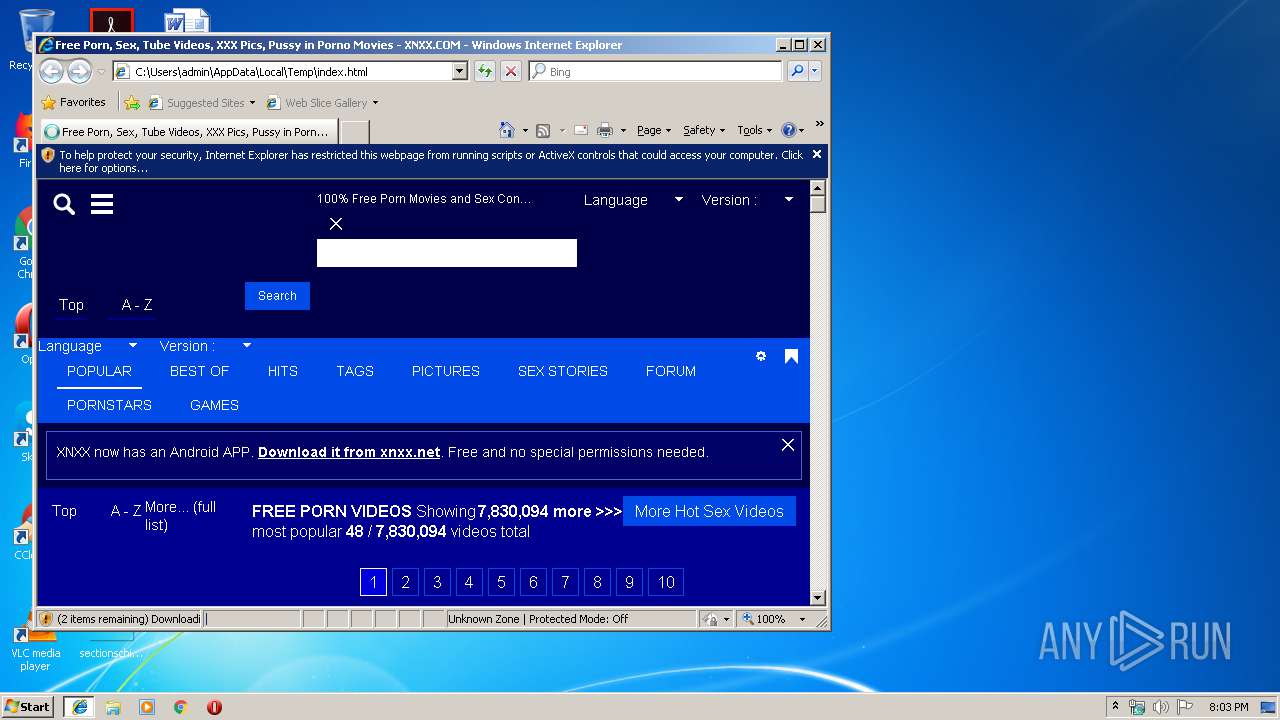Image resolution: width=1280 pixels, height=720 pixels.
Task: Click the Bing search magnifier button
Action: pos(797,71)
